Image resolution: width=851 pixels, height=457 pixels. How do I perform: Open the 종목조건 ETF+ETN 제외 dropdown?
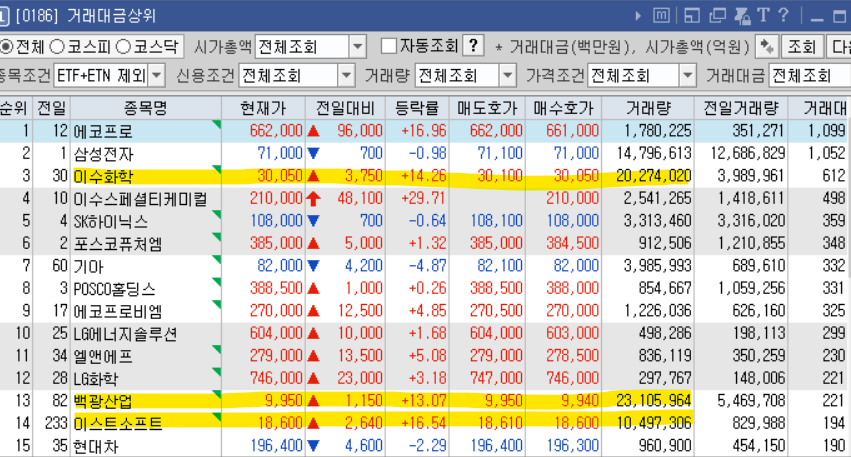pos(156,75)
